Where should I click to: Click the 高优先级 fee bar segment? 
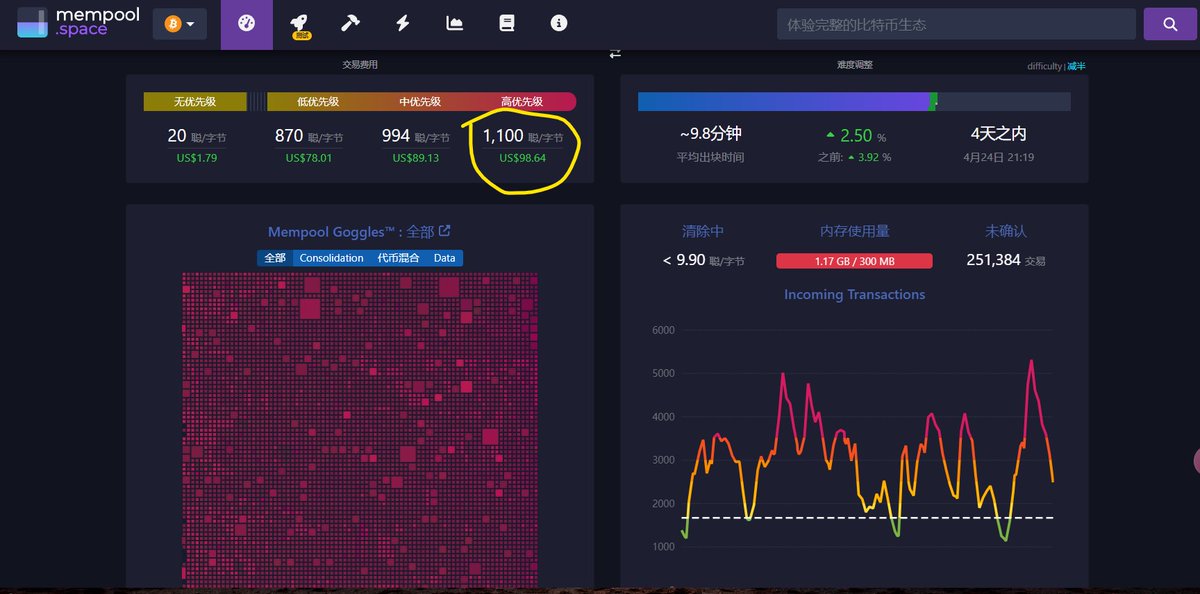(x=522, y=101)
